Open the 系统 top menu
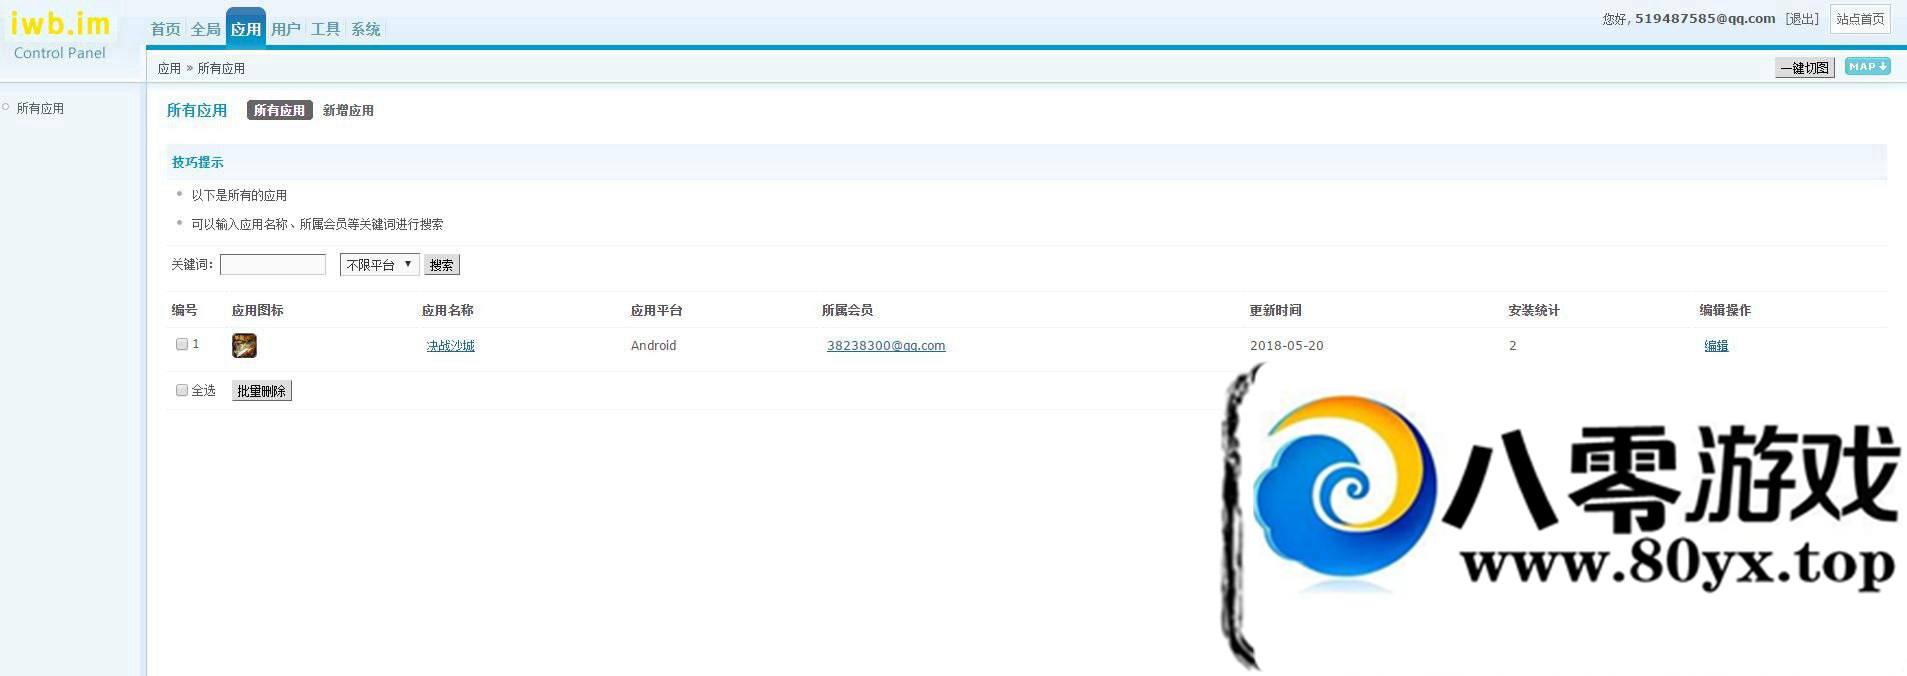 coord(365,29)
